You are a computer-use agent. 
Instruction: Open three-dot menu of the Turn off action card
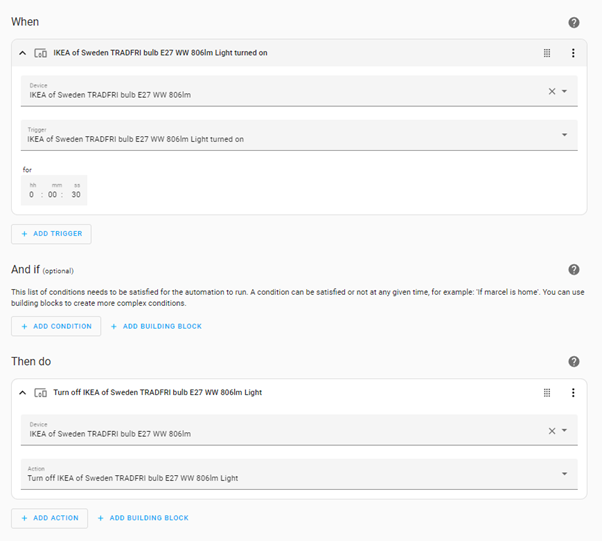coord(573,393)
